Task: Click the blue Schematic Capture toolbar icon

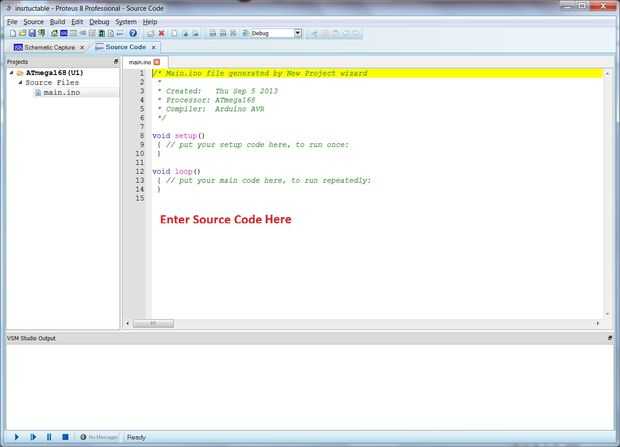Action: point(64,34)
